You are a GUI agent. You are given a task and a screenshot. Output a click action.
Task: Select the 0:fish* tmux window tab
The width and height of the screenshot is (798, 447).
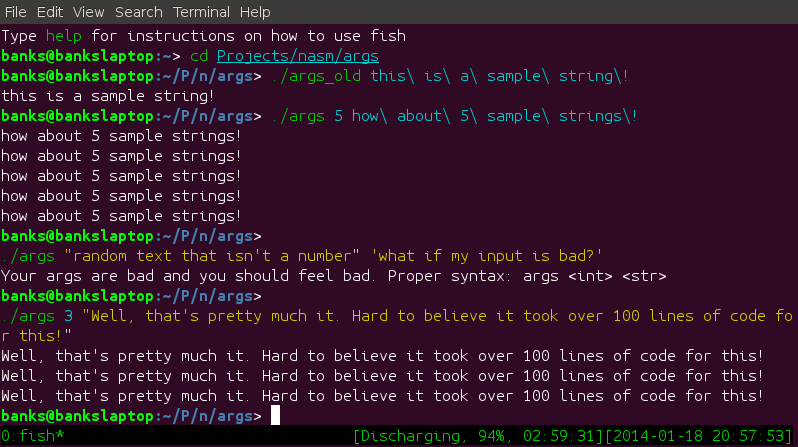tap(33, 436)
